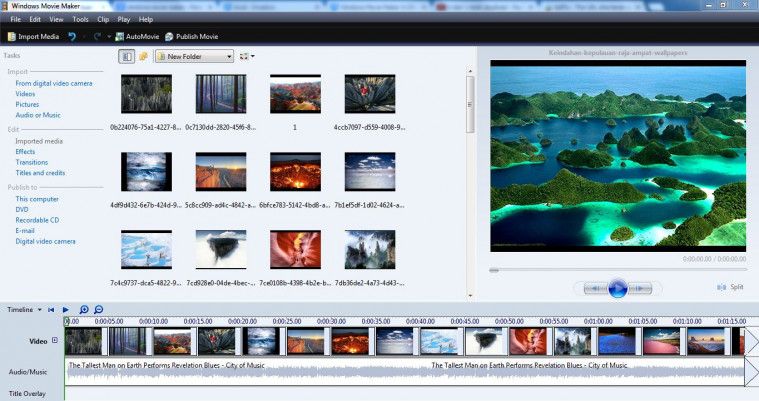
Task: Click the preview seek bar slider
Action: 494,270
